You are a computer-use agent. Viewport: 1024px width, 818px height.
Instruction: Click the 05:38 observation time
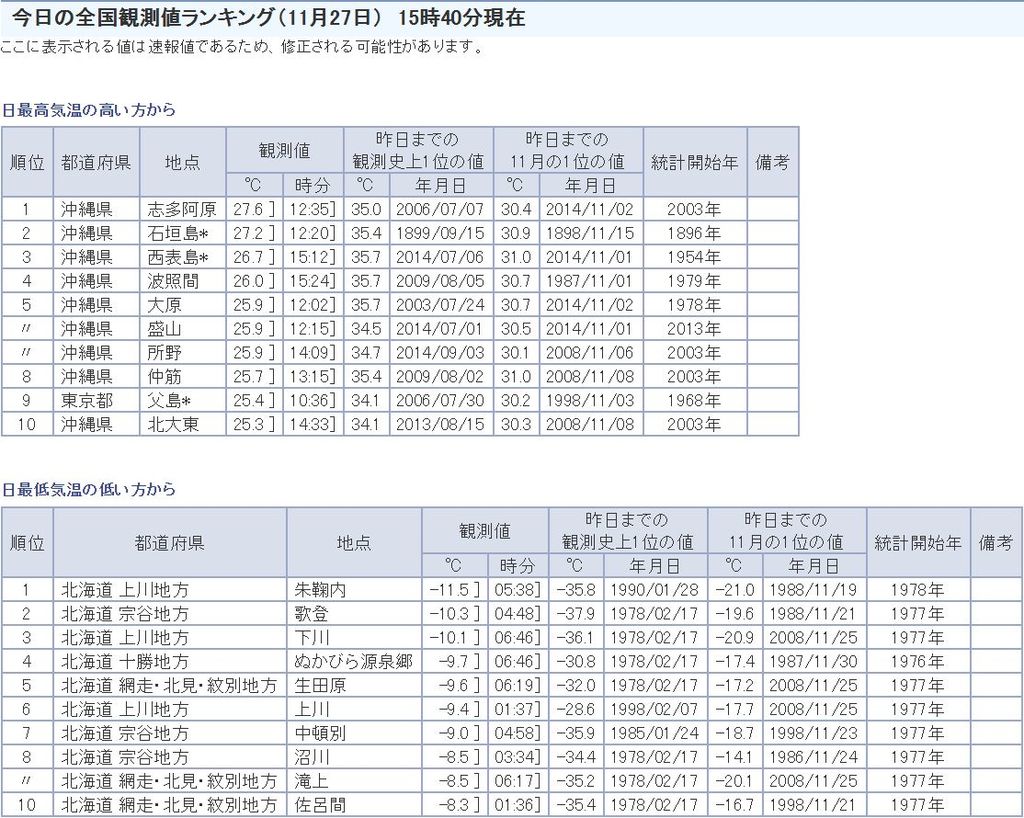tap(518, 590)
